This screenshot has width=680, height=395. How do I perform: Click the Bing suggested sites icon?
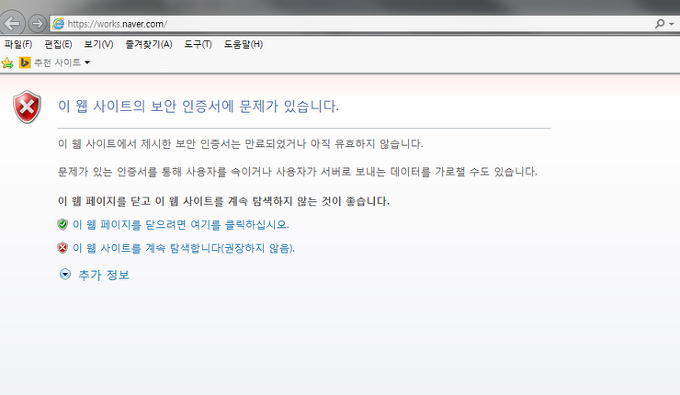click(x=25, y=63)
